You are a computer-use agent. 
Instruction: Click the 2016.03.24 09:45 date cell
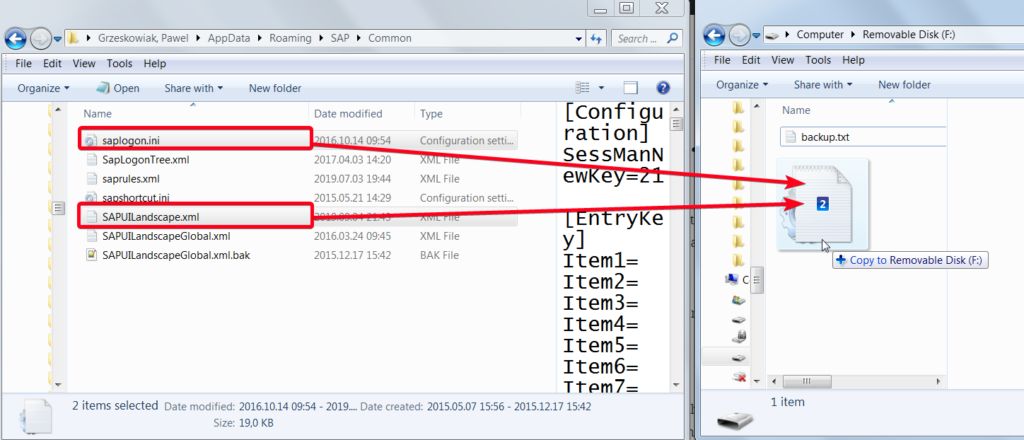(x=352, y=236)
